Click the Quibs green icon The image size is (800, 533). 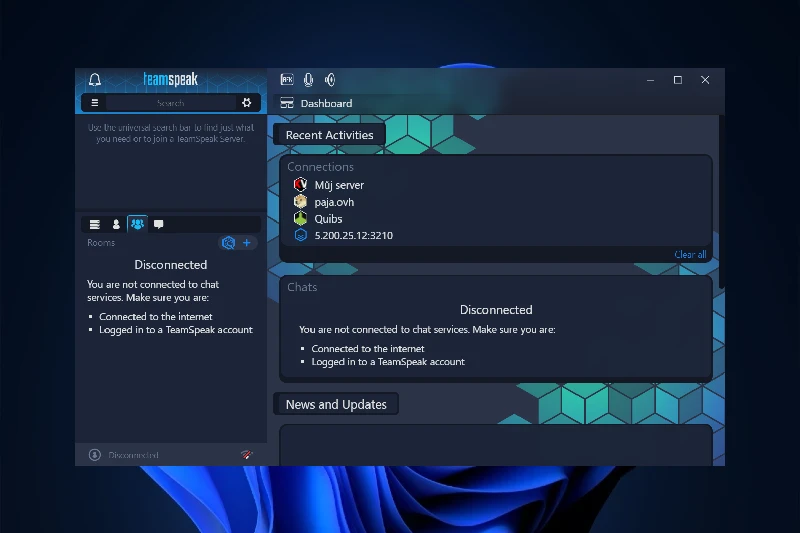click(x=301, y=218)
